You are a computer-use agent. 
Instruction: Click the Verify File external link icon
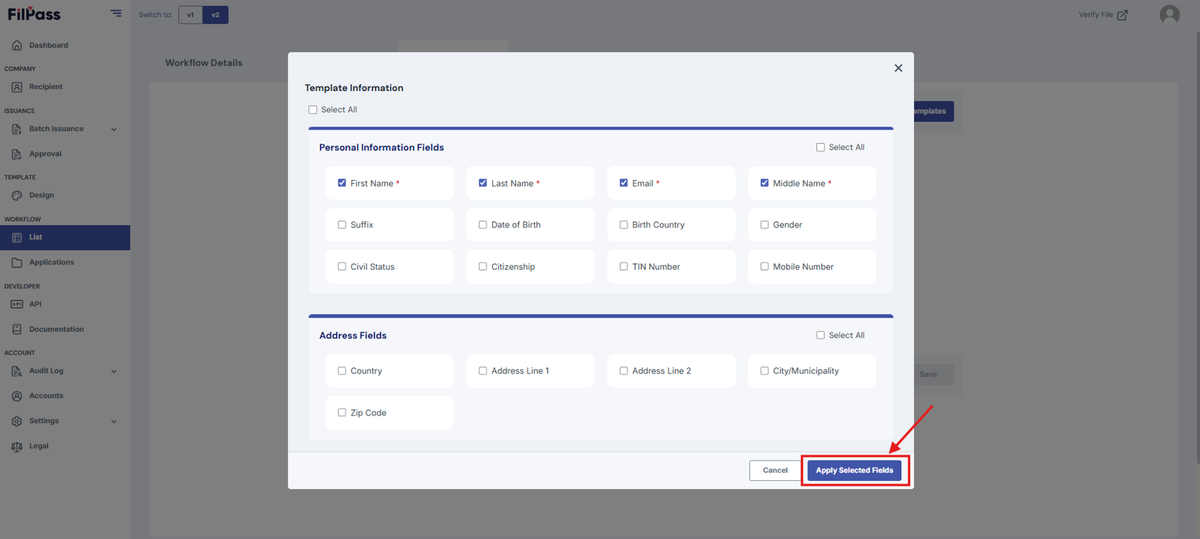tap(1123, 15)
